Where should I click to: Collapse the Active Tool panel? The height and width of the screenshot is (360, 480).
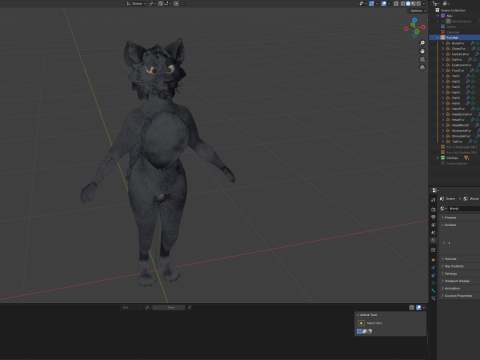(390, 315)
